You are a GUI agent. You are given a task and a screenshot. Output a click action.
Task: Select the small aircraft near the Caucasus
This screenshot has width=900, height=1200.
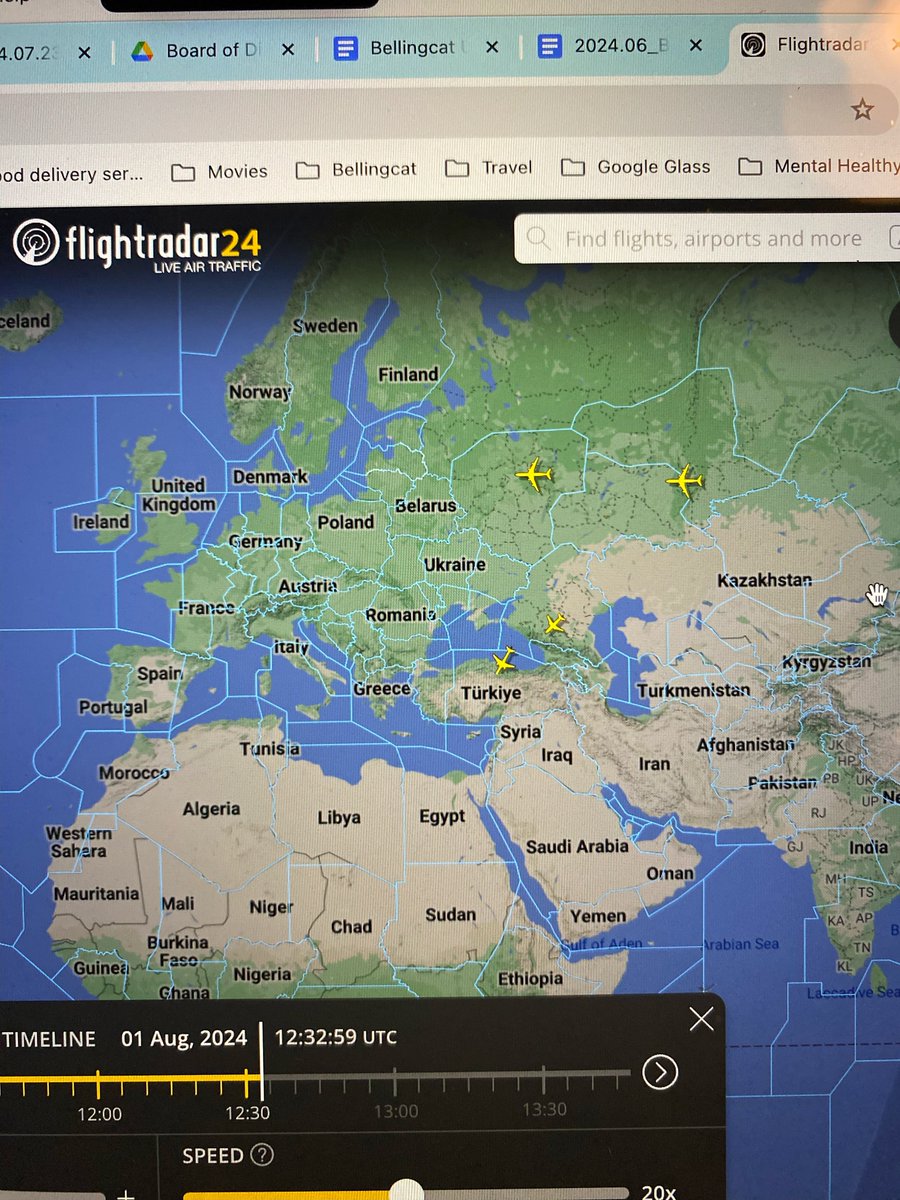coord(555,625)
